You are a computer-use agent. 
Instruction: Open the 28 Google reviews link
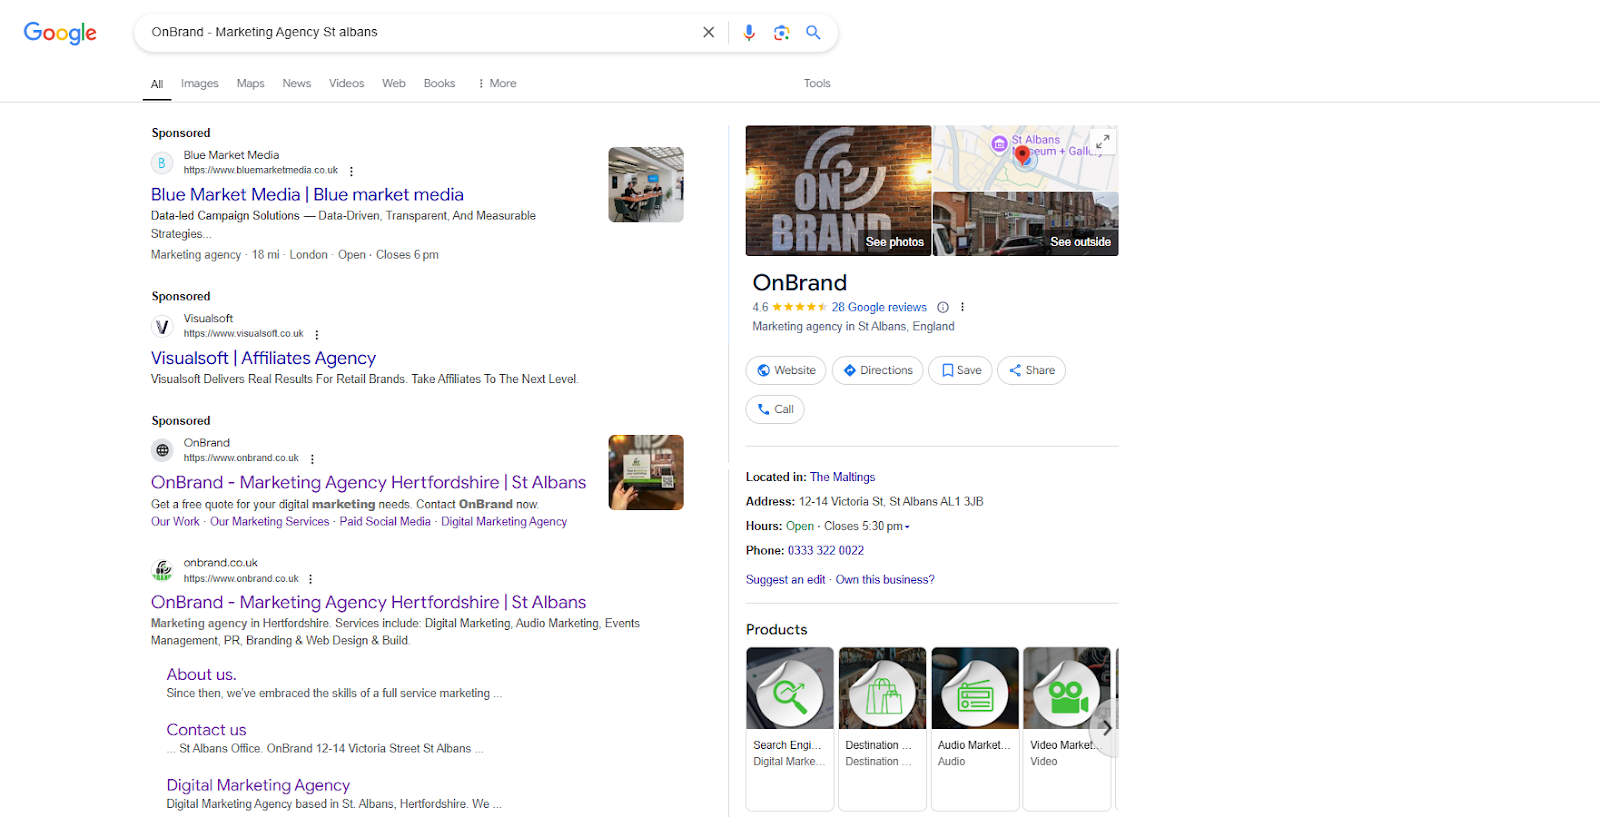879,307
